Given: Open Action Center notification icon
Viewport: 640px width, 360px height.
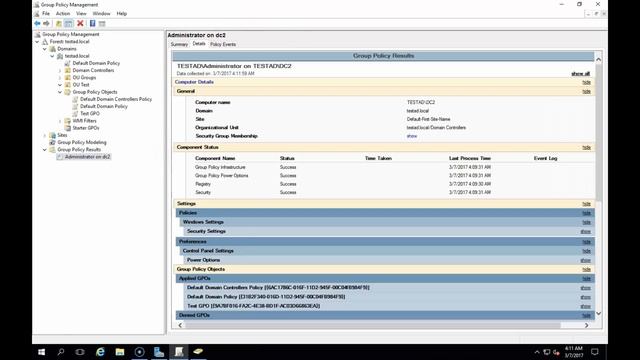Looking at the screenshot, I should pyautogui.click(x=595, y=352).
